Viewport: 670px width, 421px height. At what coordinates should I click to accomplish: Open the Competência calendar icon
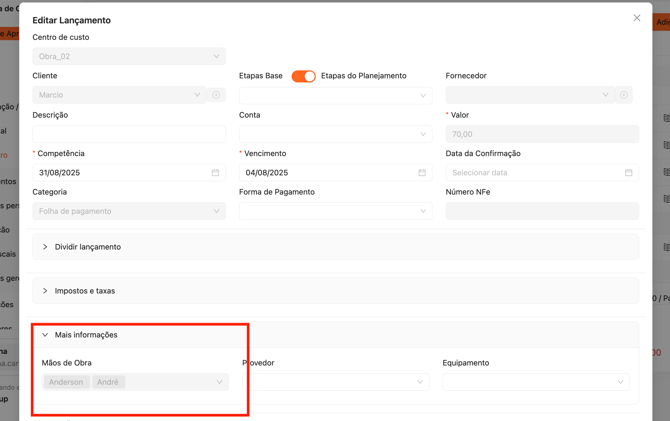pyautogui.click(x=215, y=173)
